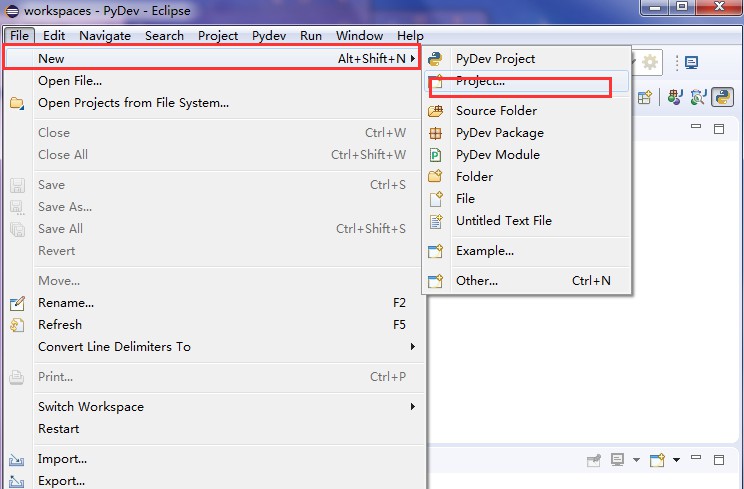
Task: Click the Open Projects folder icon
Action: click(x=17, y=103)
